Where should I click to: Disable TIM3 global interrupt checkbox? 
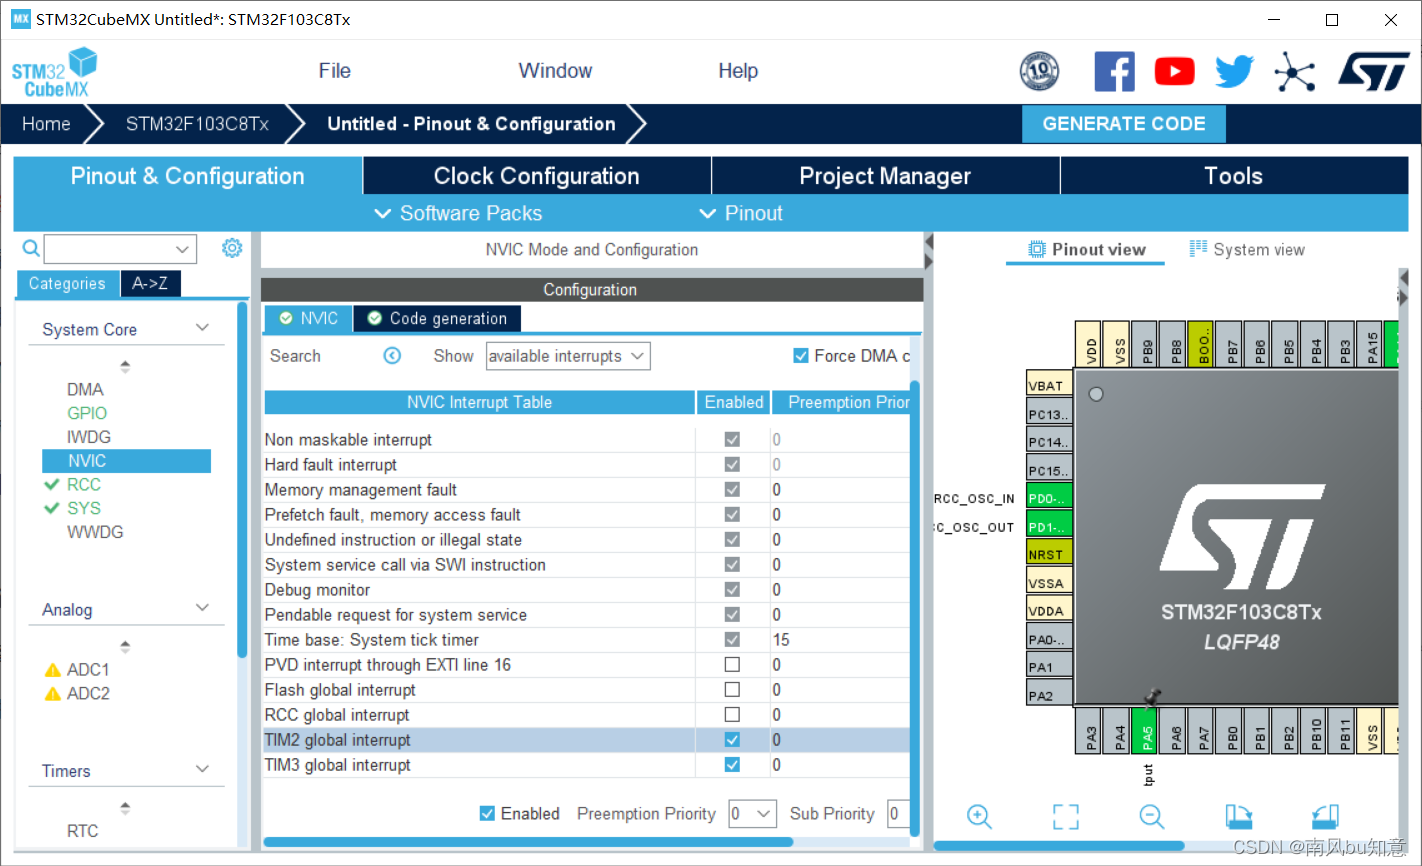pyautogui.click(x=732, y=765)
